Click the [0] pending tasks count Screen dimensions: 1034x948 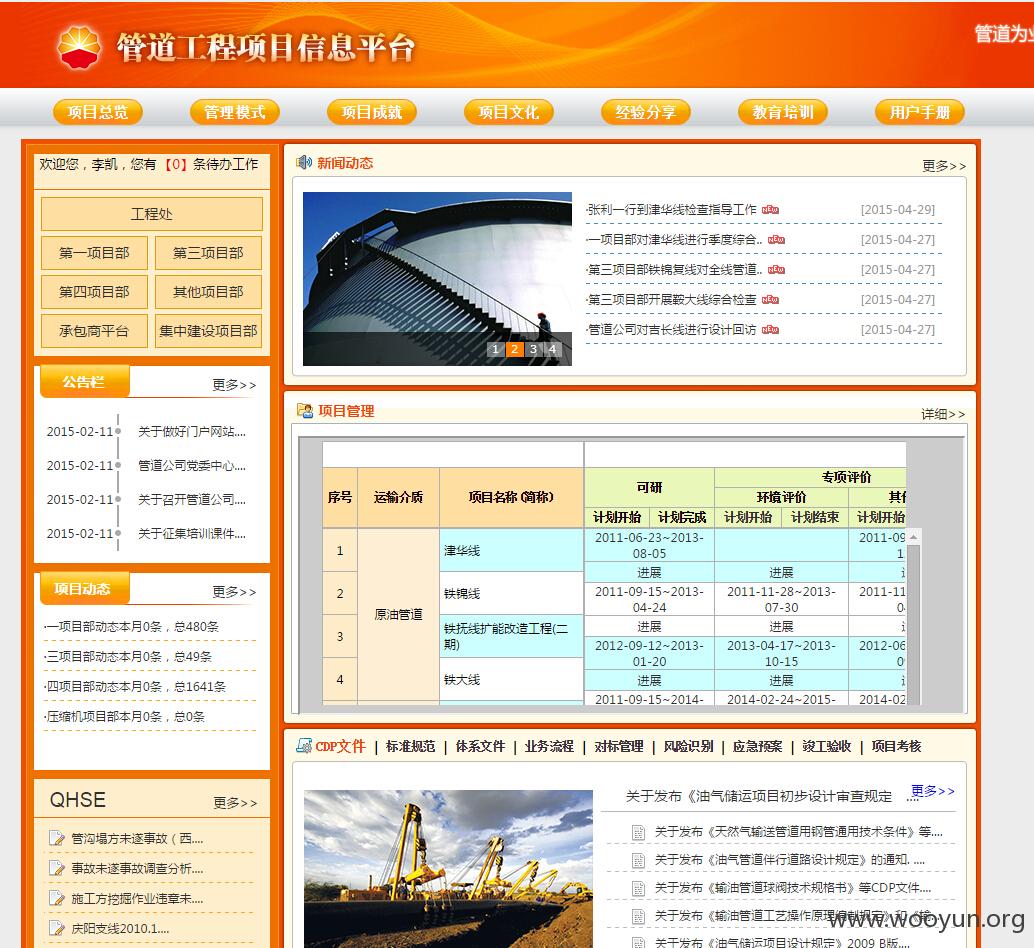click(175, 164)
